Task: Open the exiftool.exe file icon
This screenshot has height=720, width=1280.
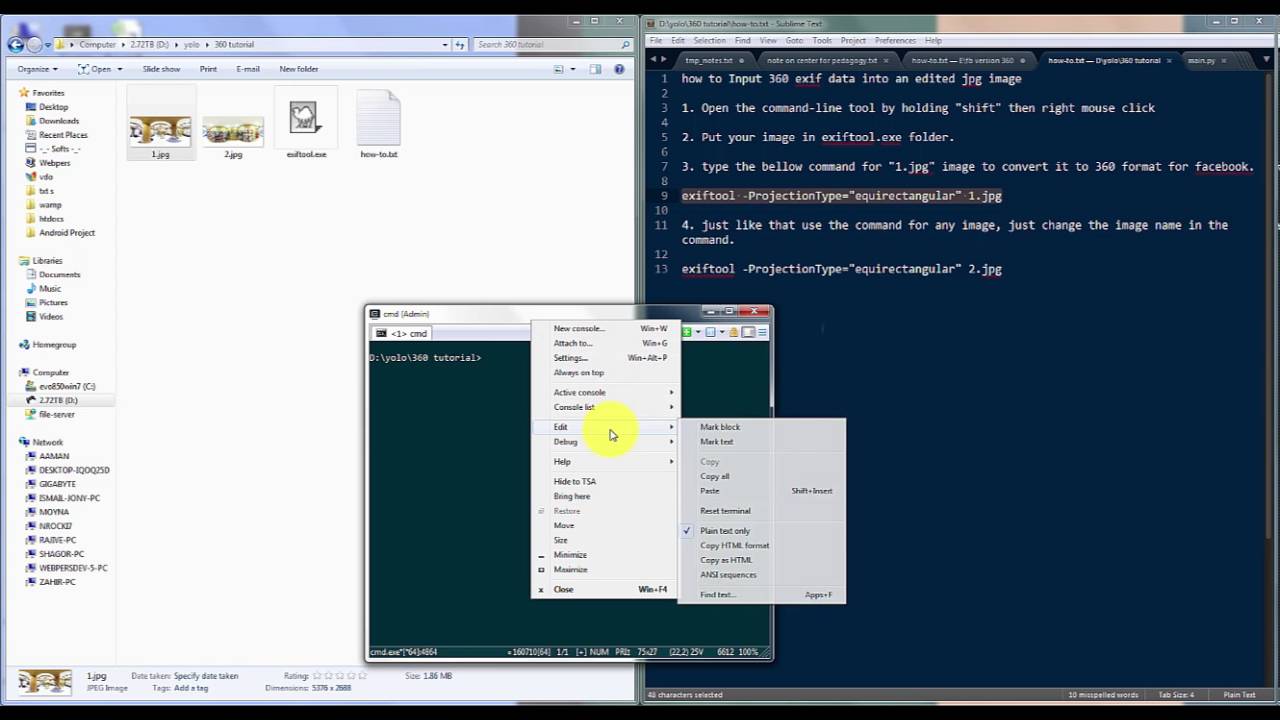Action: coord(305,120)
